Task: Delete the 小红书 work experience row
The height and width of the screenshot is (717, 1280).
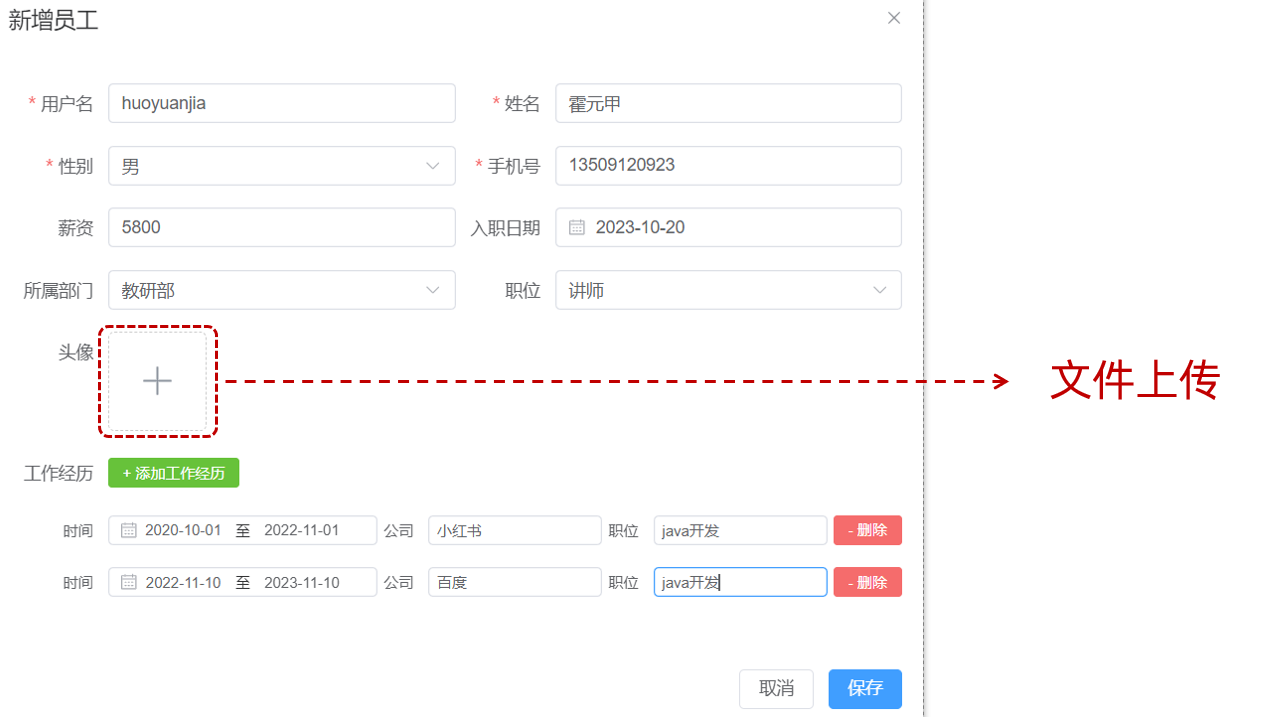Action: [868, 530]
